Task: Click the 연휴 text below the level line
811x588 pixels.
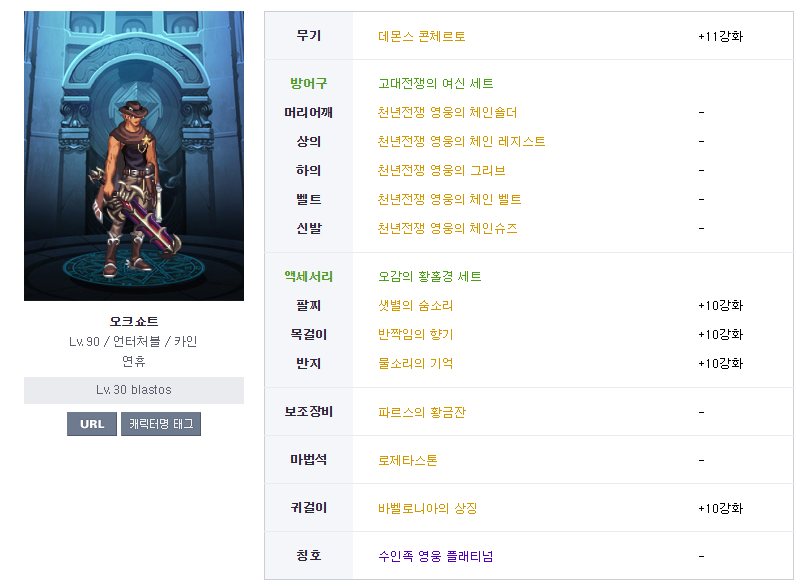Action: (134, 361)
